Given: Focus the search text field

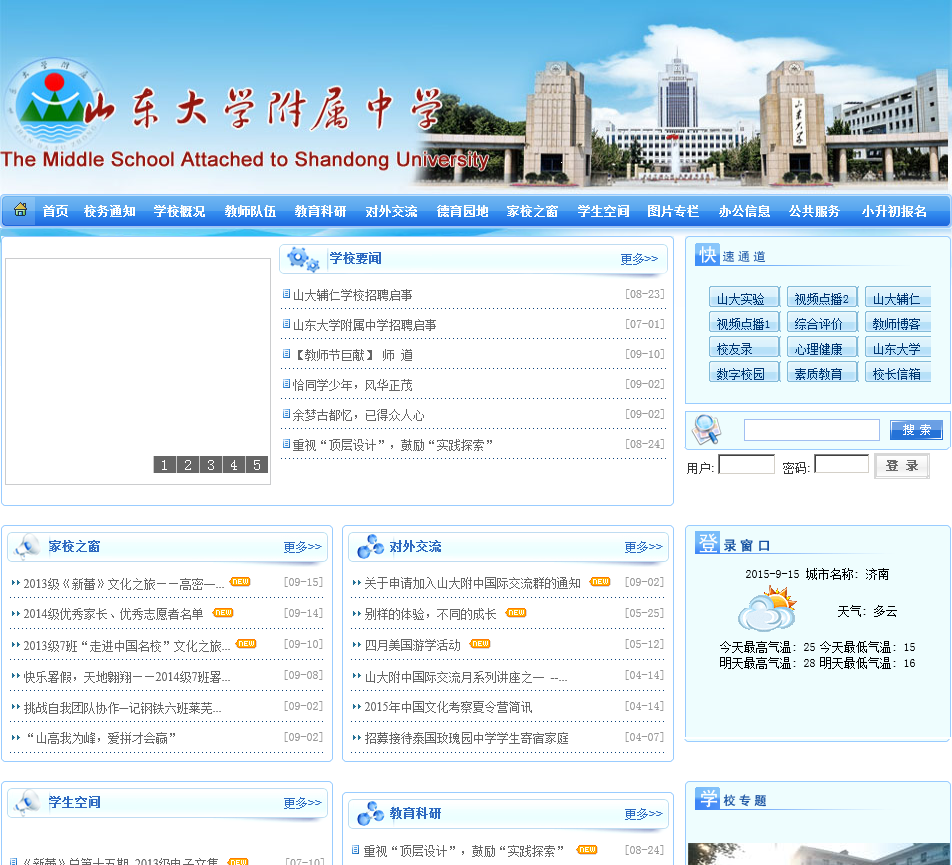Looking at the screenshot, I should [x=812, y=430].
